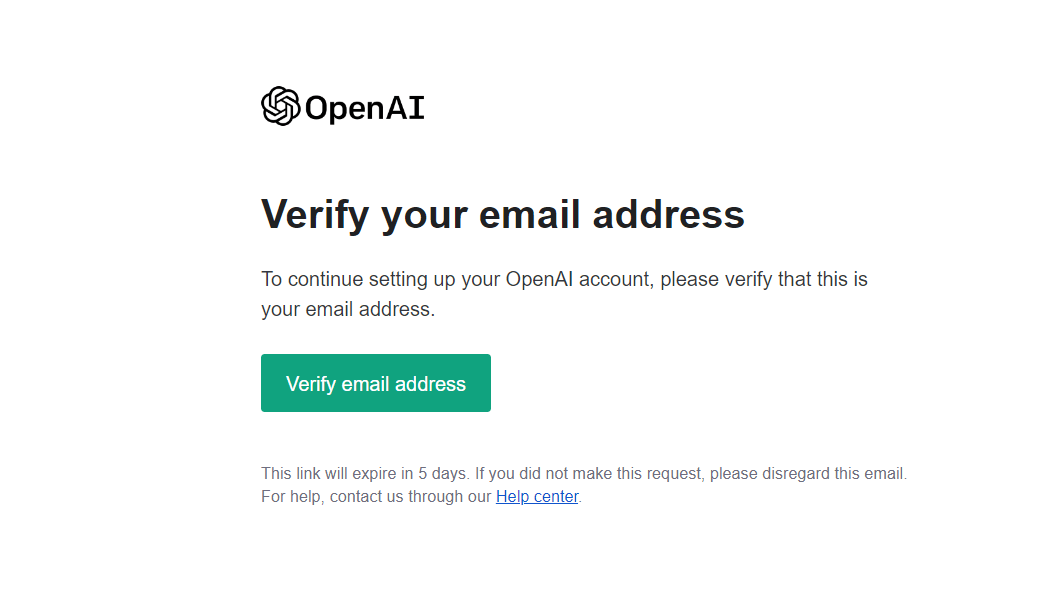This screenshot has height=595, width=1047.
Task: Click "please disregard this email" text
Action: coord(807,473)
